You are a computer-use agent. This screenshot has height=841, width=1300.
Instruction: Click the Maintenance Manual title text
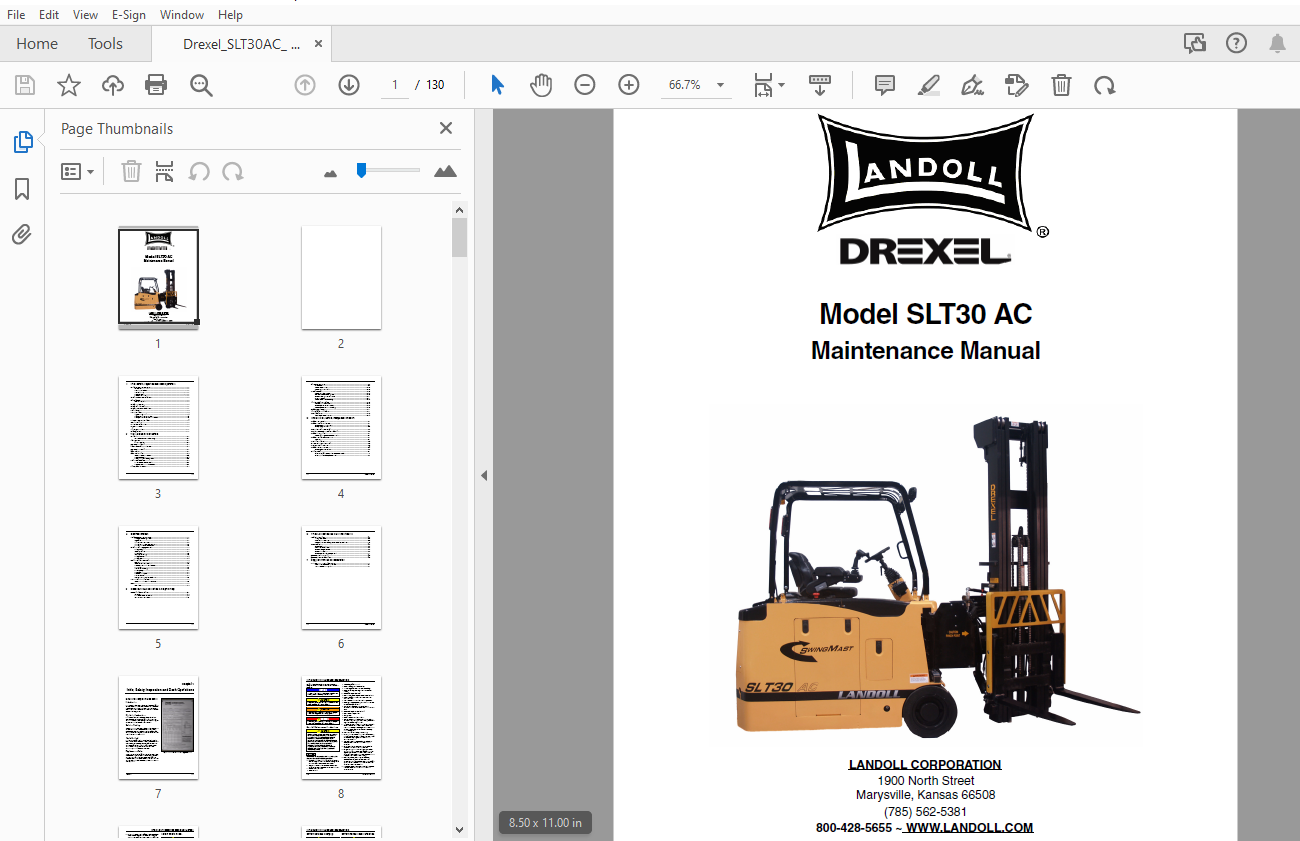tap(926, 351)
